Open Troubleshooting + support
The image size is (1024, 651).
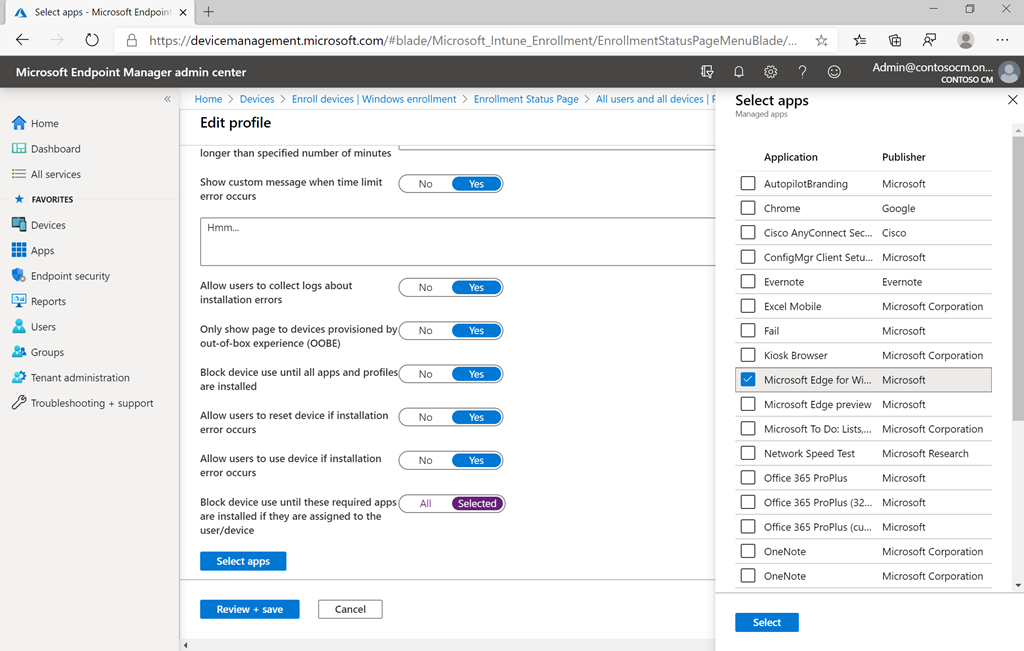pos(85,403)
